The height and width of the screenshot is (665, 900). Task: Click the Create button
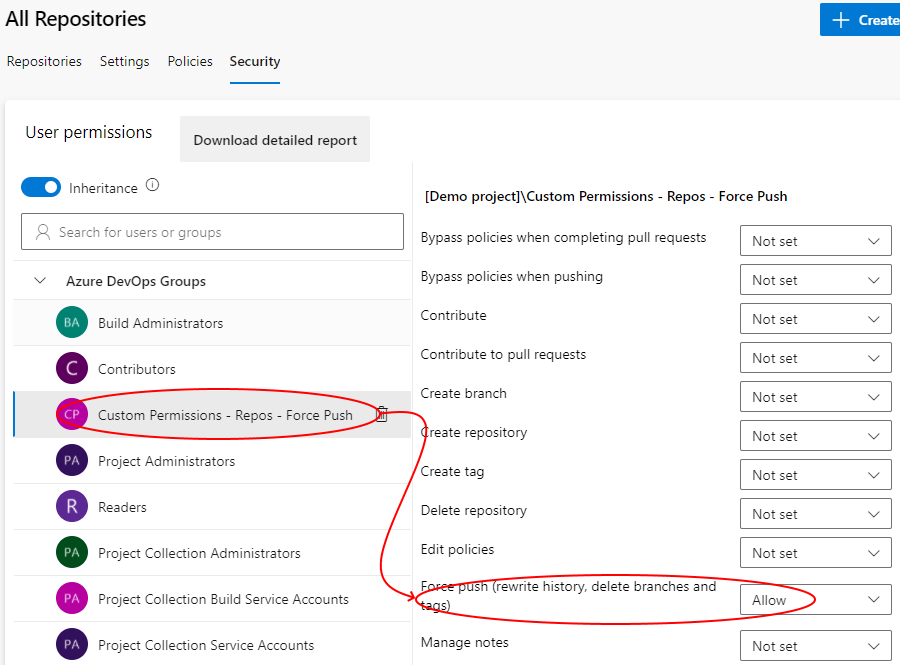pos(863,19)
